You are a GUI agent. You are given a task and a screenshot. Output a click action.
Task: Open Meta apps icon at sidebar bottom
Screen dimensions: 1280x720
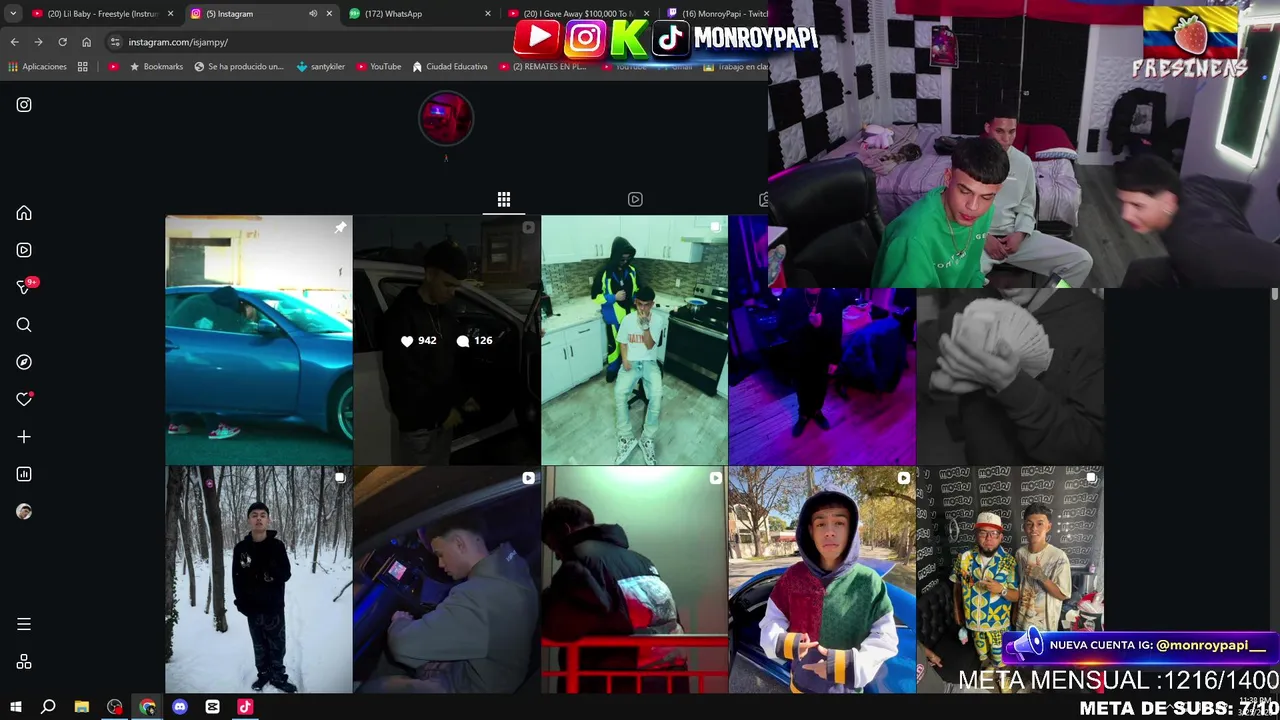pos(24,662)
